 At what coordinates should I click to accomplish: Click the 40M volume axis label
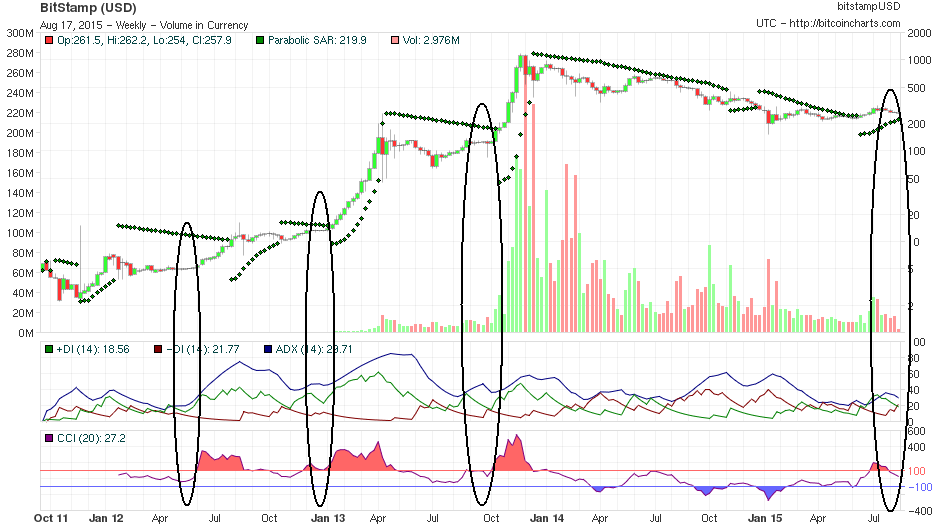[23, 293]
